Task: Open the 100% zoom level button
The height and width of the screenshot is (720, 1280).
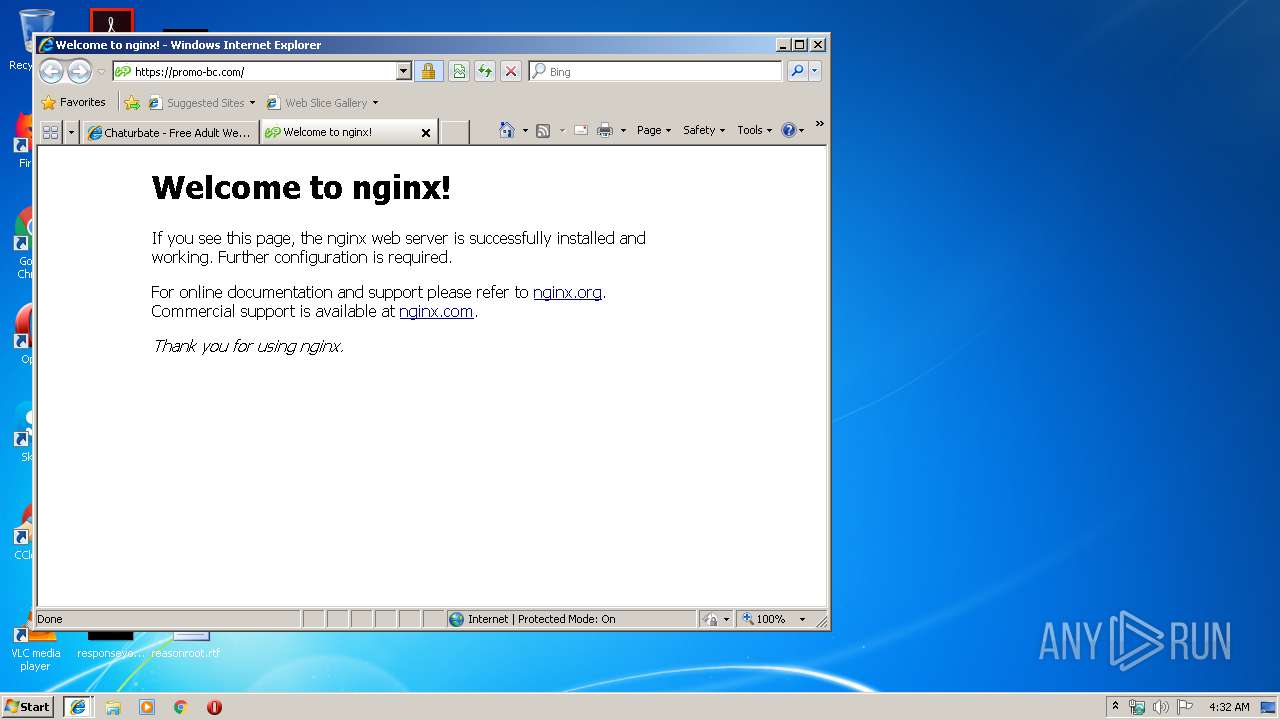Action: point(765,619)
